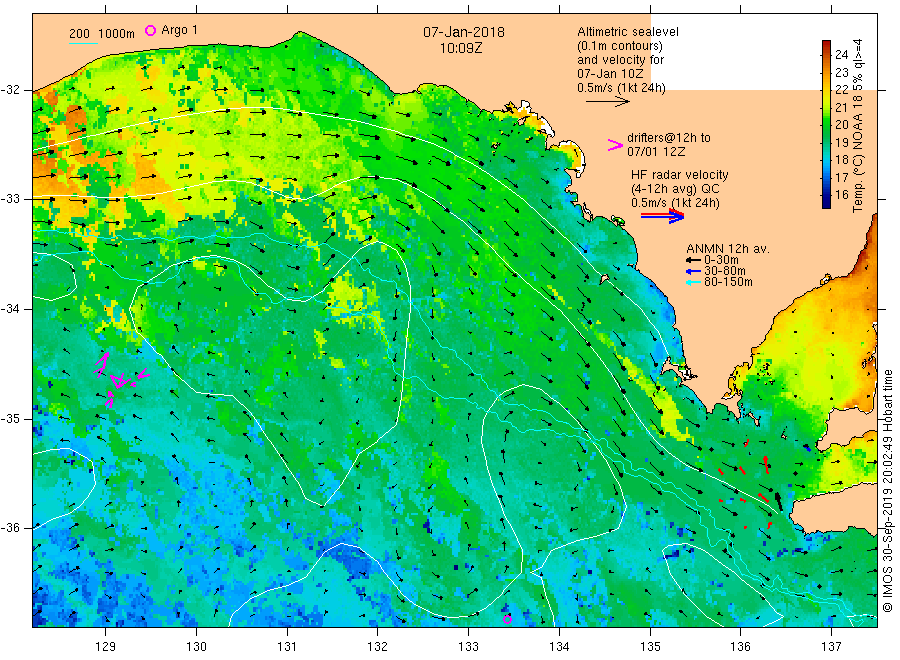
Task: Click the 'Argo 1' legend label
Action: click(x=180, y=30)
